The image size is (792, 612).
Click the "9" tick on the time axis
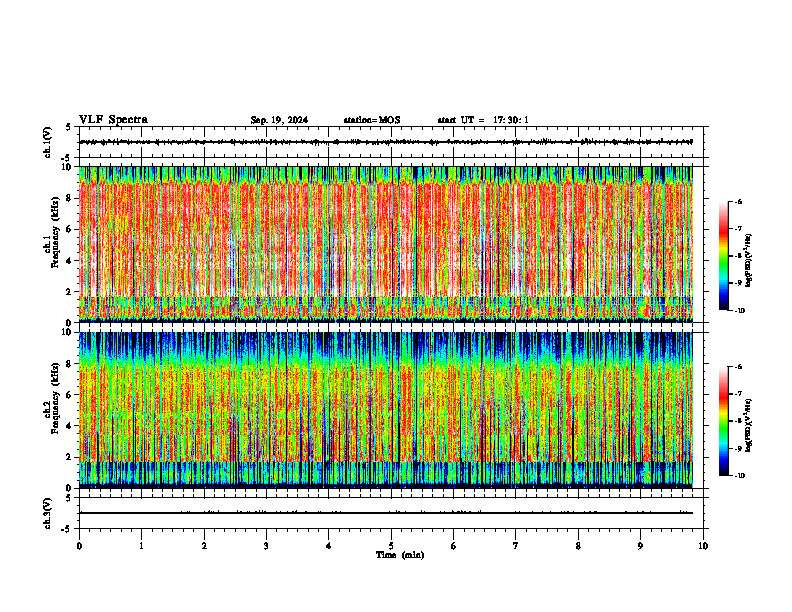click(640, 546)
